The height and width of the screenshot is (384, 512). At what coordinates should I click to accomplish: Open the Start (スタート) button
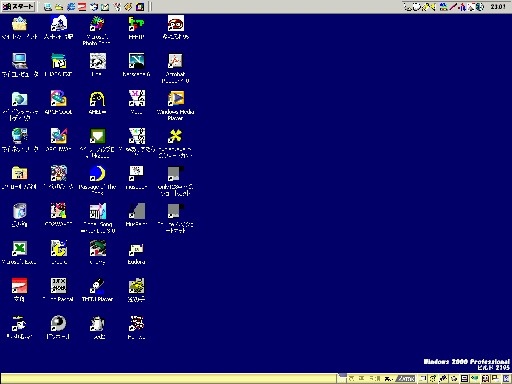[18, 7]
